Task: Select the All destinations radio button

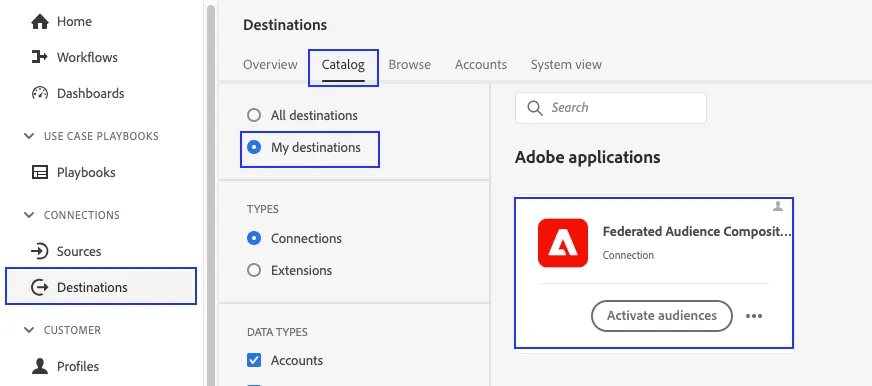Action: click(254, 116)
